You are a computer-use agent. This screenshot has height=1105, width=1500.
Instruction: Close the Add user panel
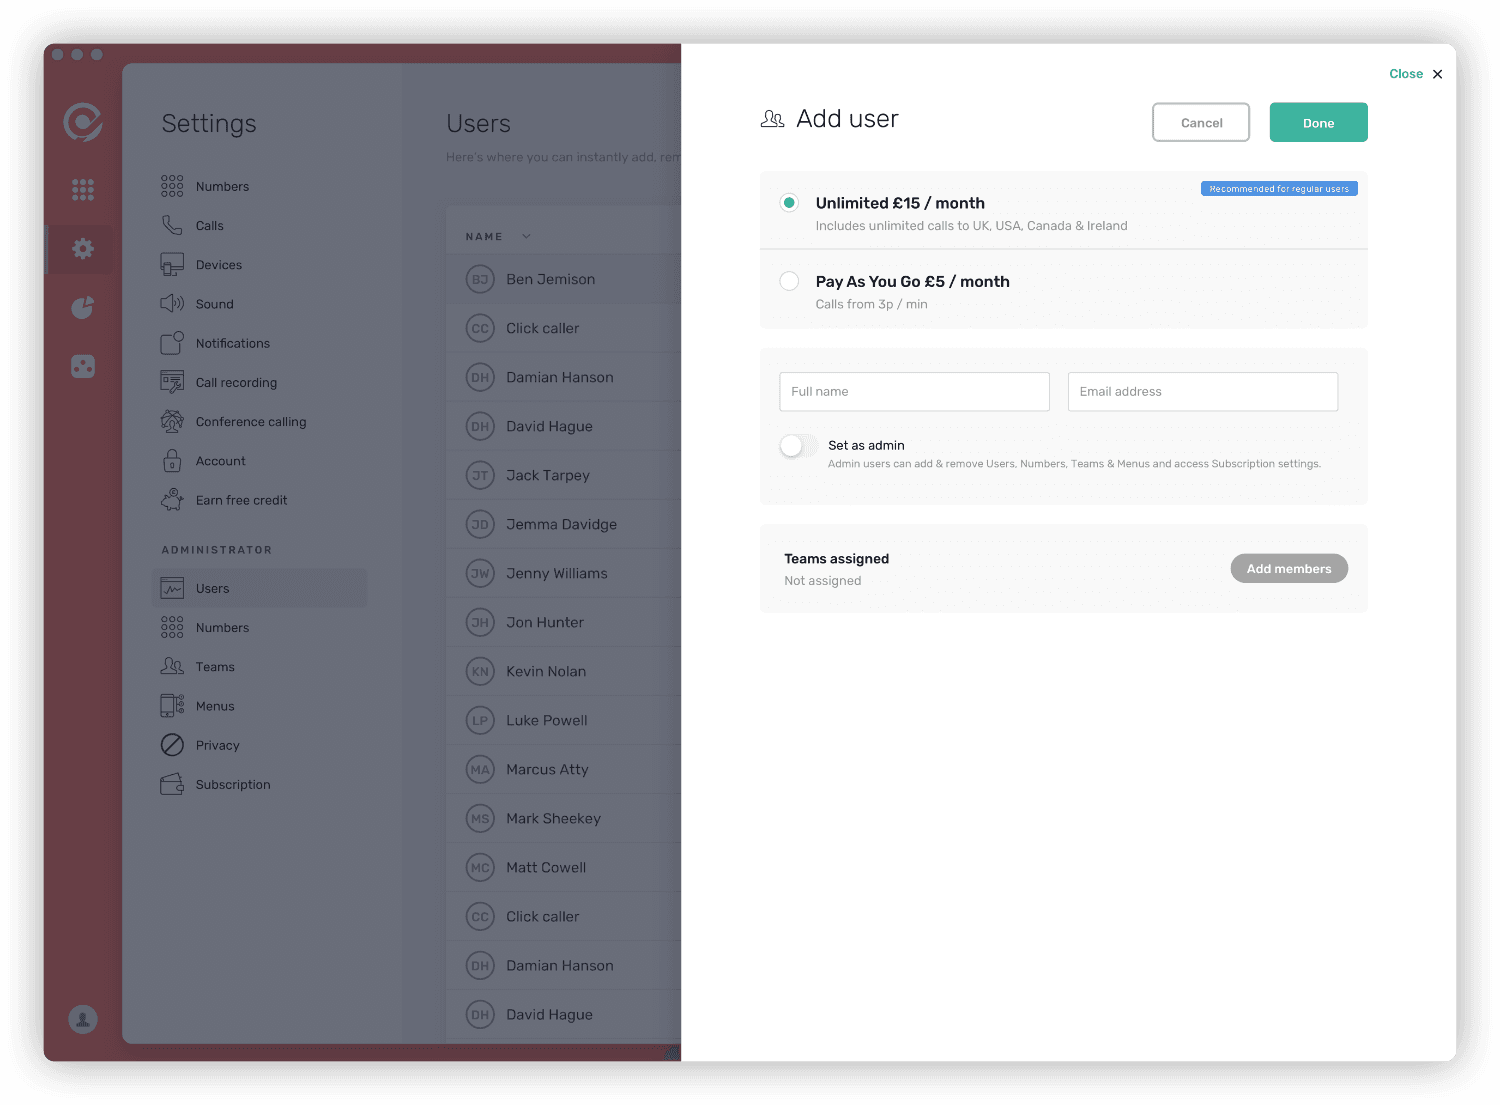(x=1416, y=74)
